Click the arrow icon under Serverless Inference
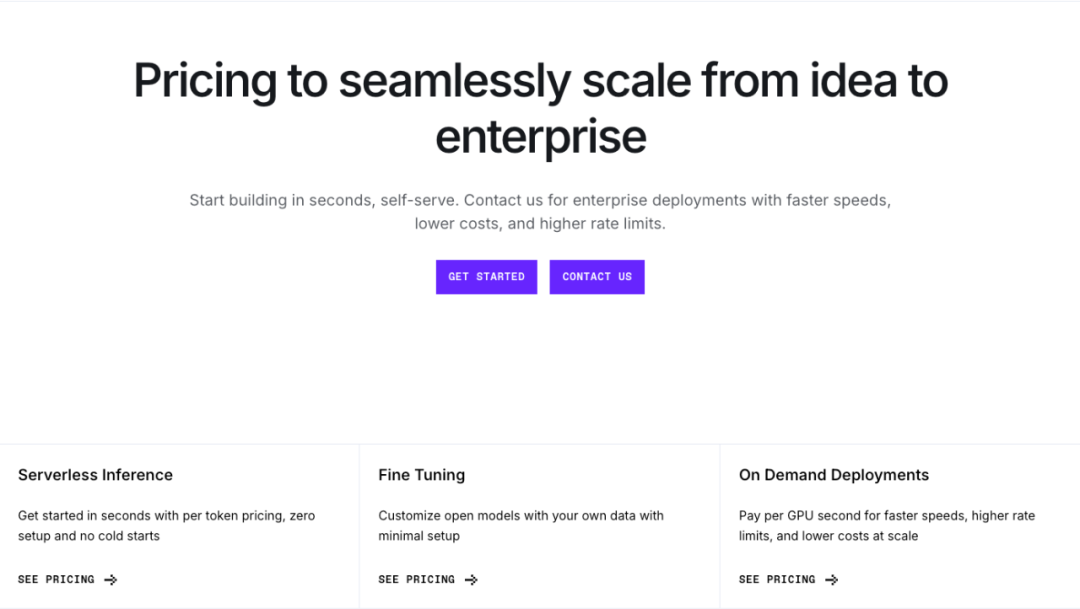 [x=111, y=580]
